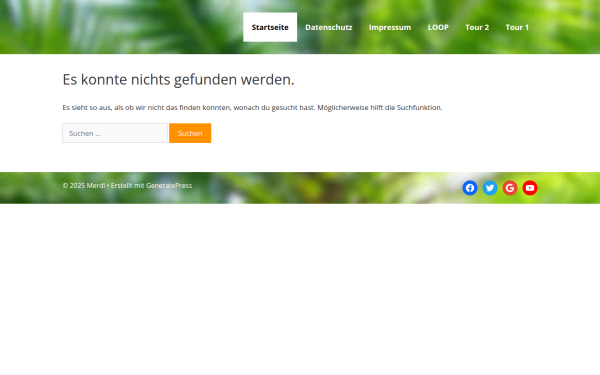Follow the GeneratePress footer link
The image size is (600, 375).
[x=169, y=186]
